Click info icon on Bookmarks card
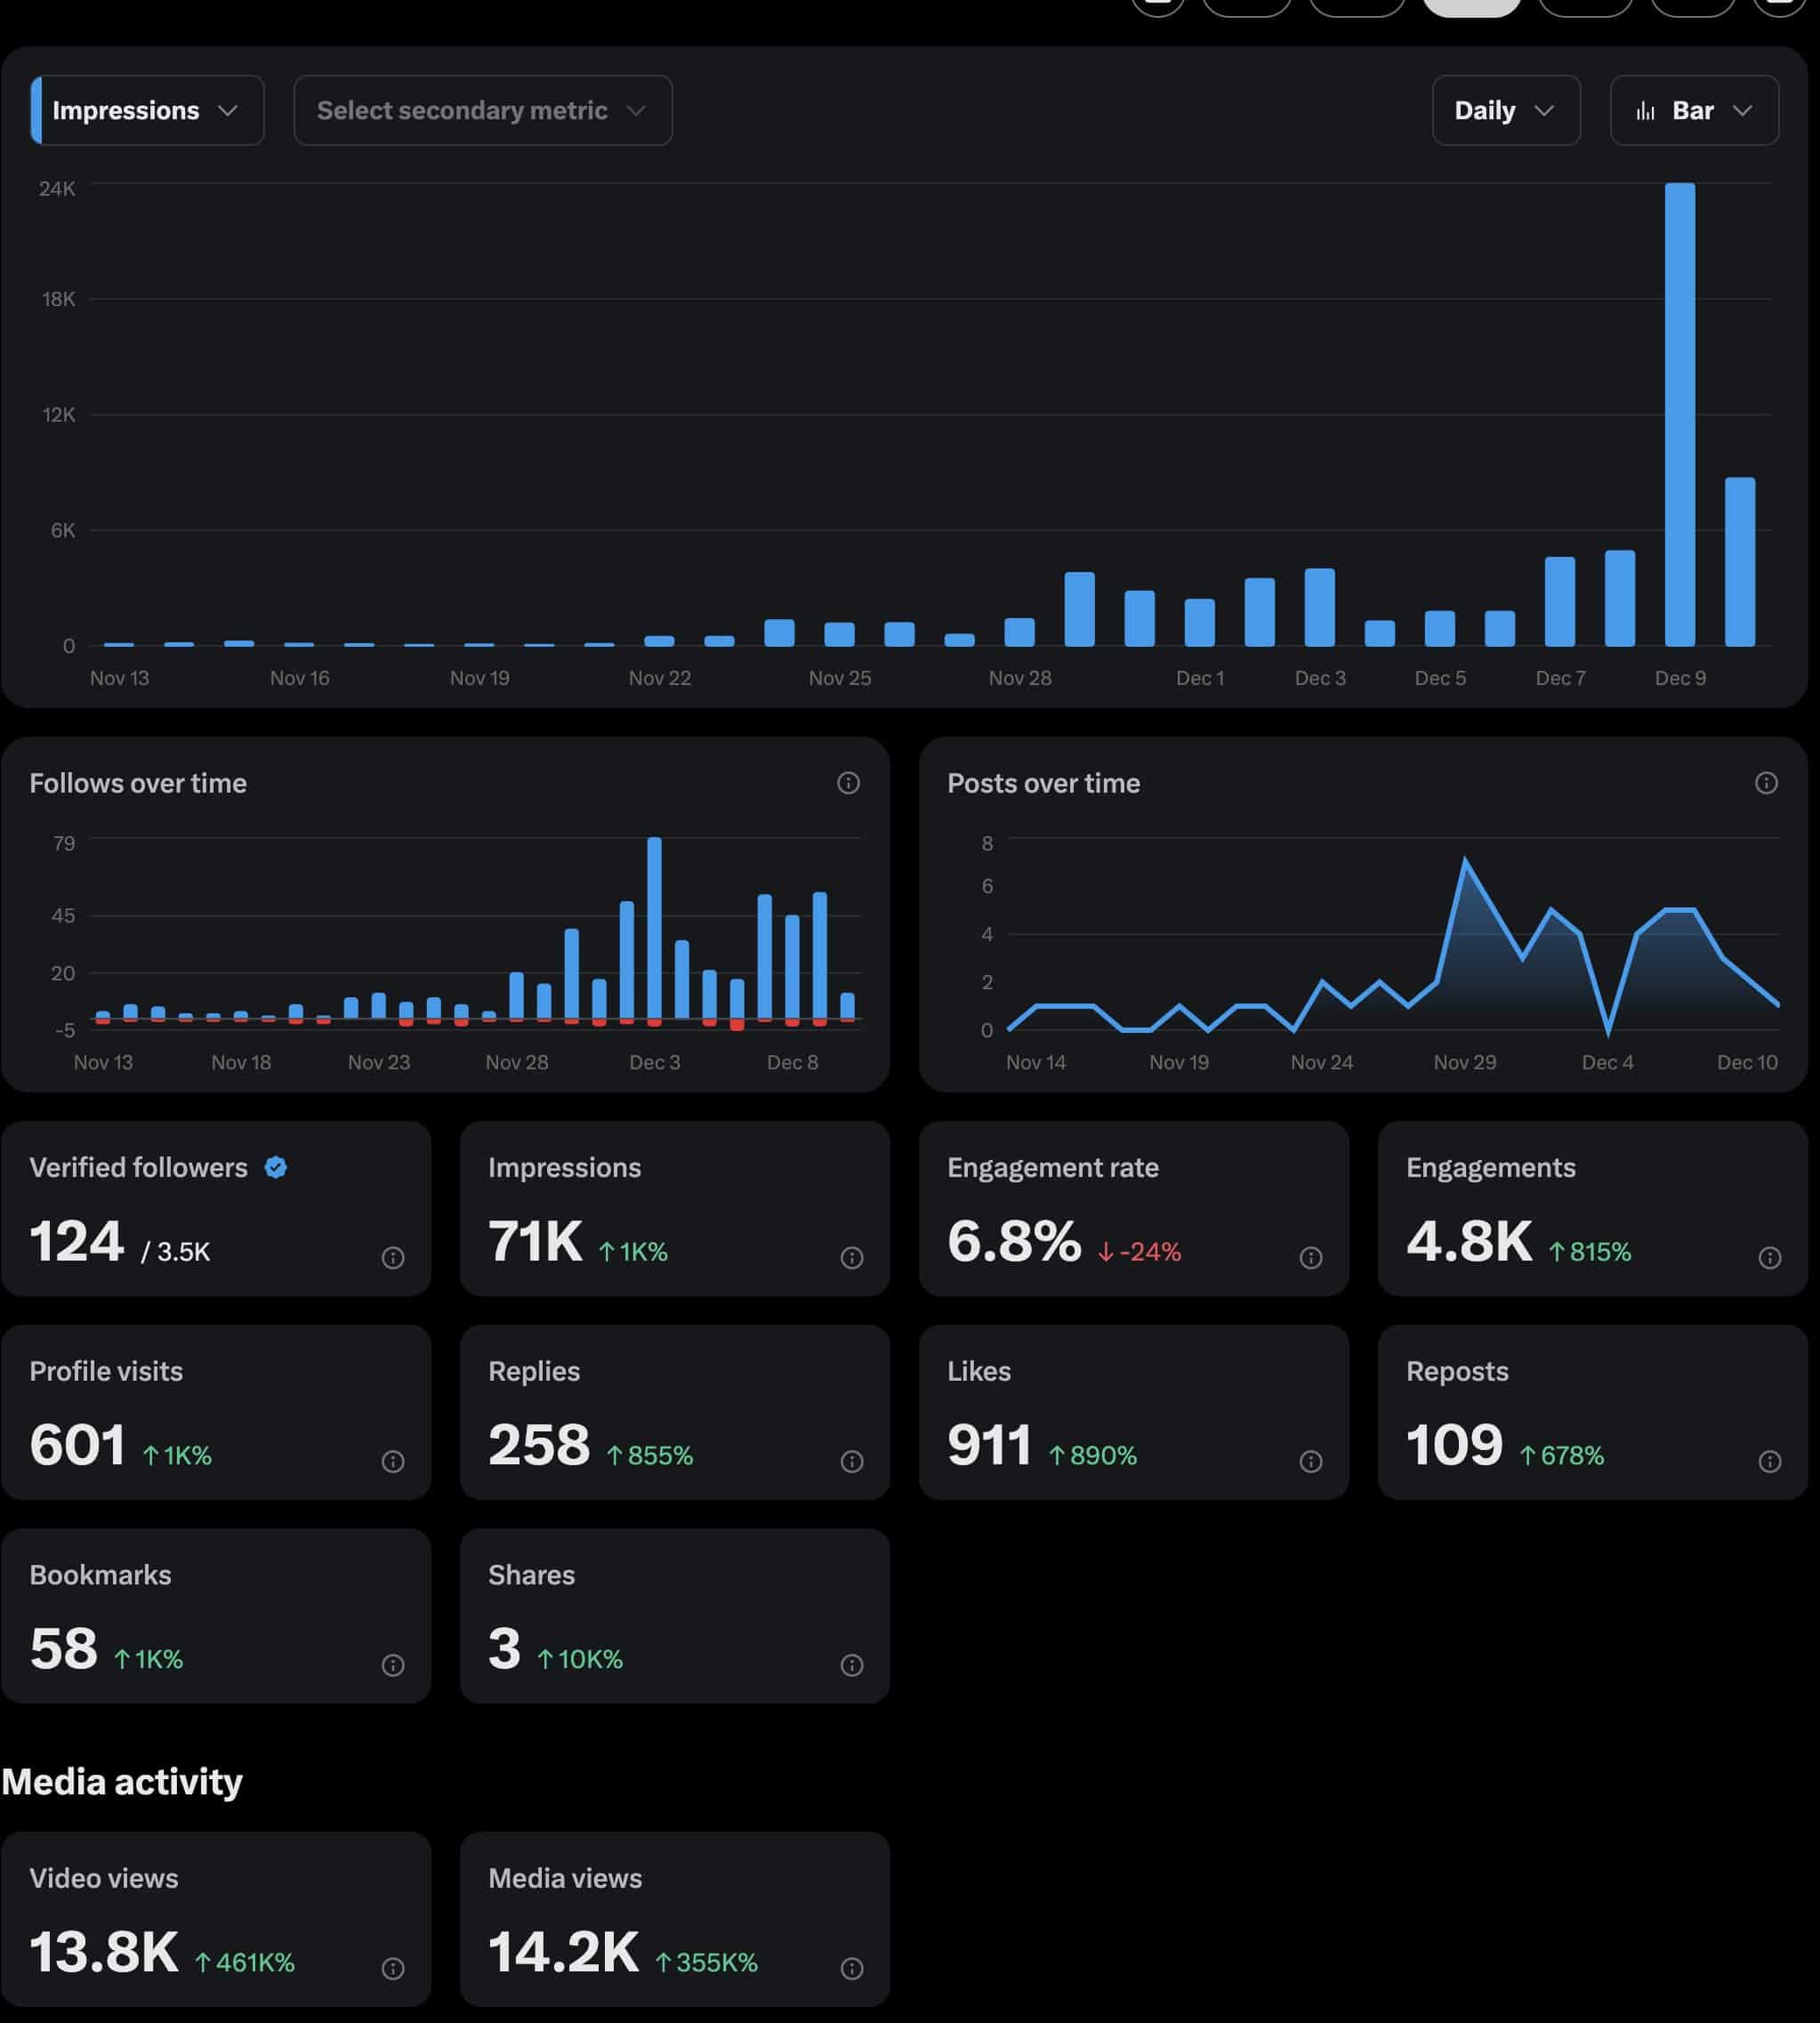Image resolution: width=1820 pixels, height=2023 pixels. pyautogui.click(x=393, y=1665)
